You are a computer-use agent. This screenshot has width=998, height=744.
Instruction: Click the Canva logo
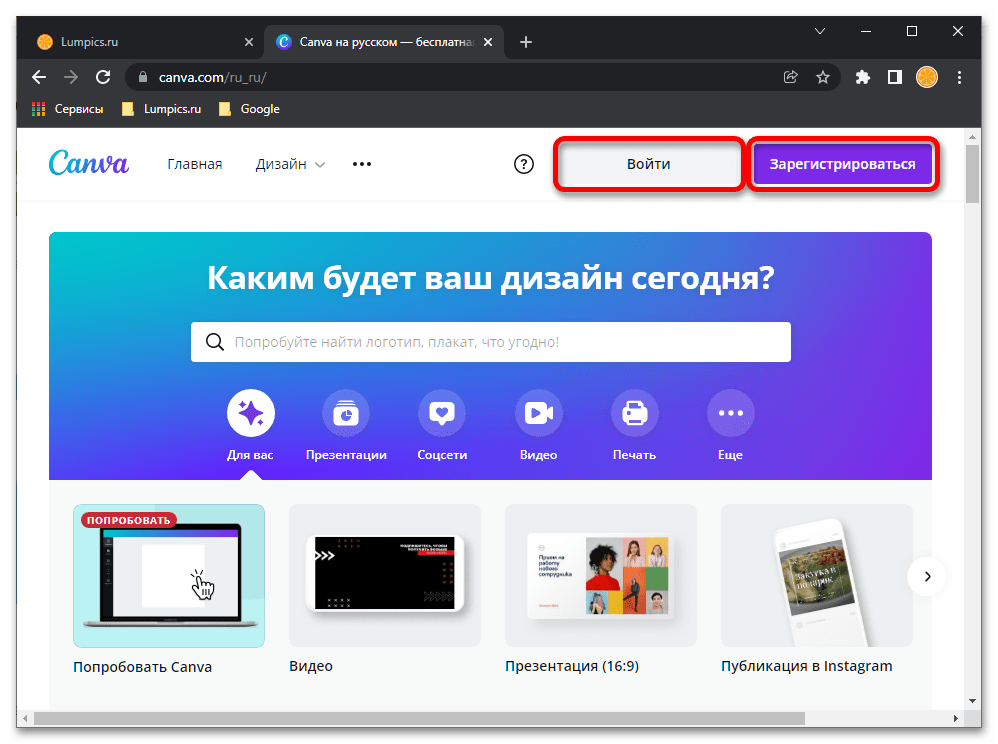(89, 164)
